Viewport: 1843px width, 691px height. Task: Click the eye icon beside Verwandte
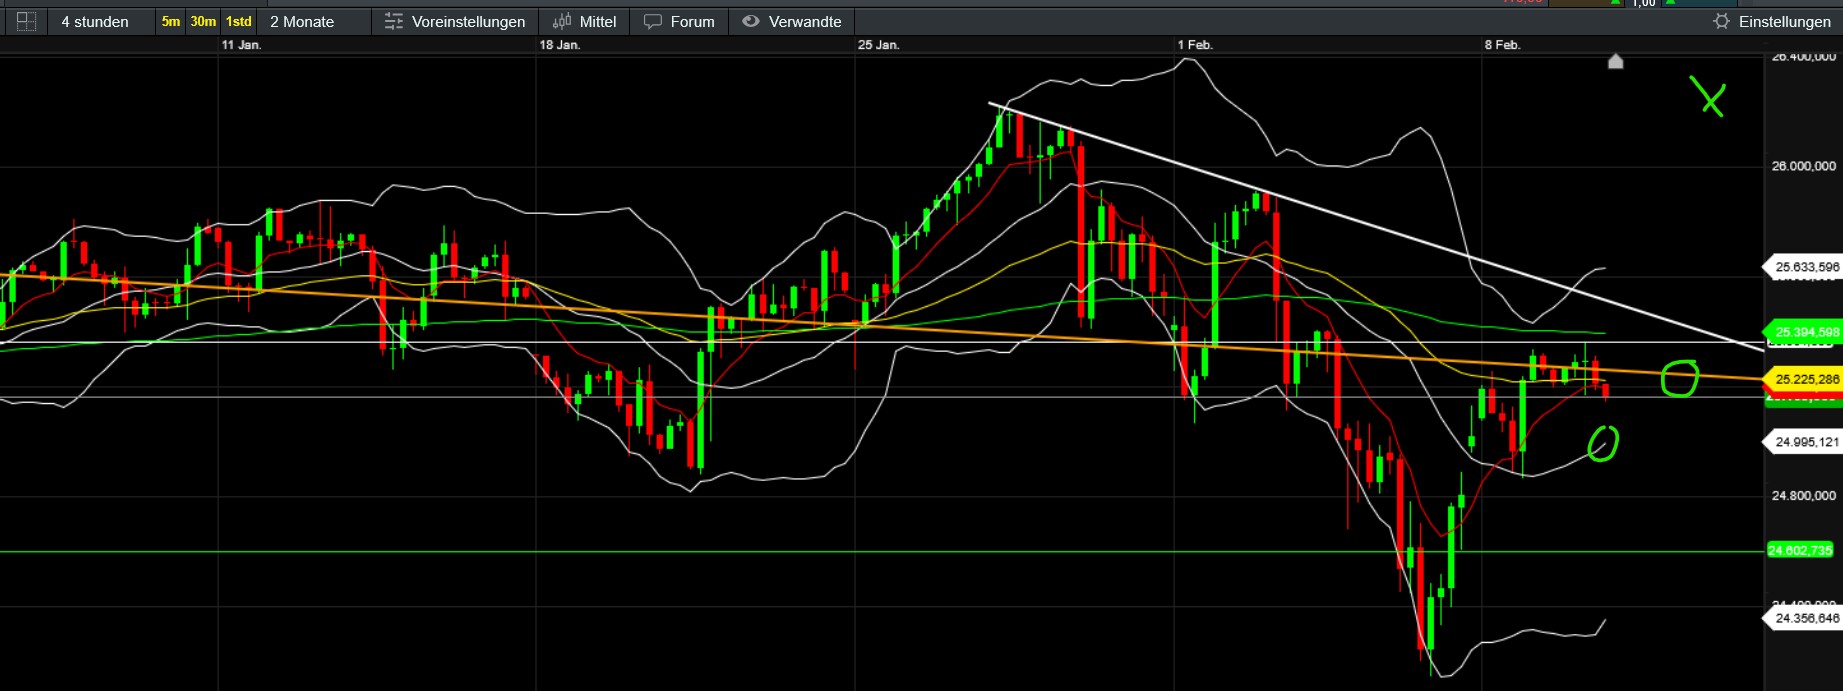tap(751, 21)
